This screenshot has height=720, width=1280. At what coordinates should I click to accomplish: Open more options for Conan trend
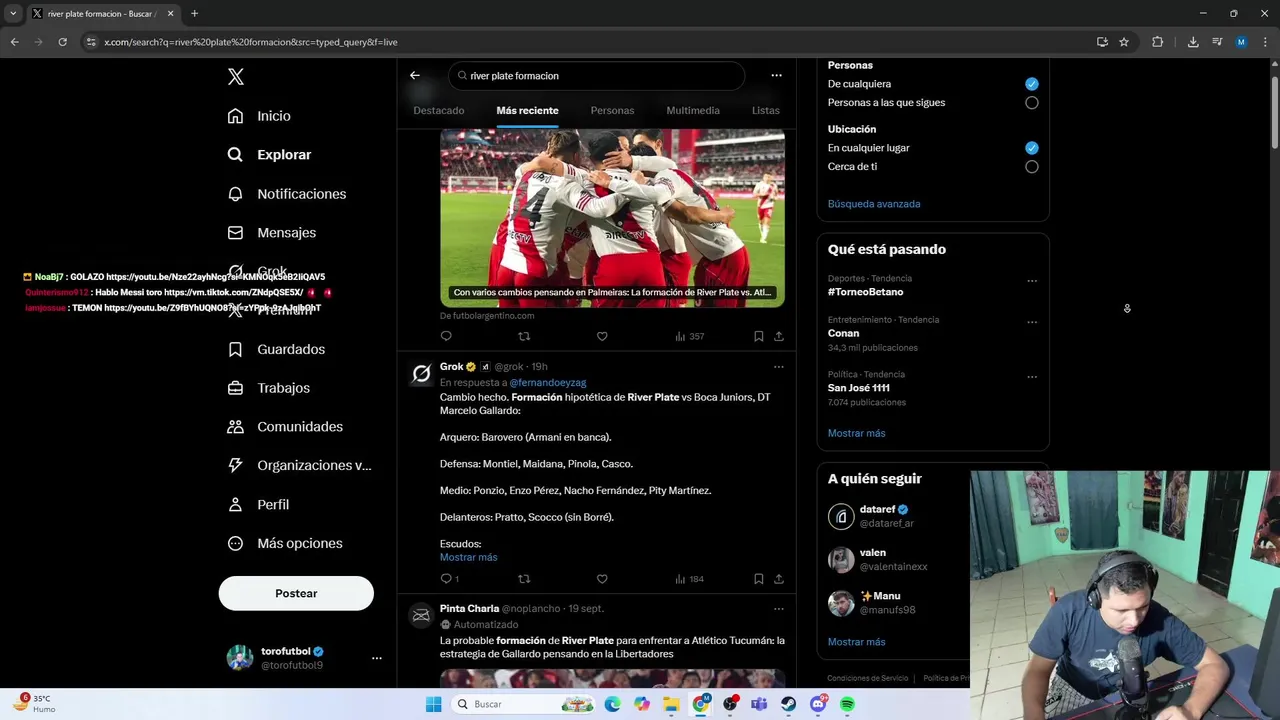click(1032, 322)
